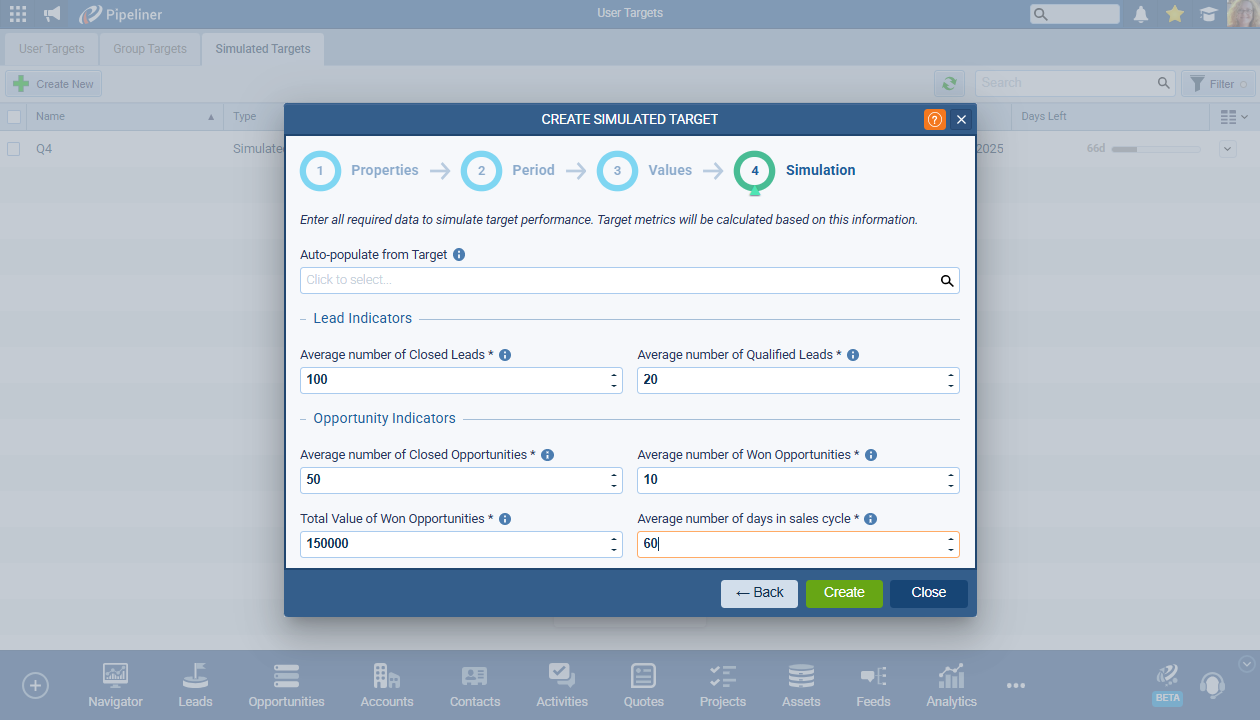1260x720 pixels.
Task: Expand the Q4 row dropdown arrow
Action: (1228, 149)
